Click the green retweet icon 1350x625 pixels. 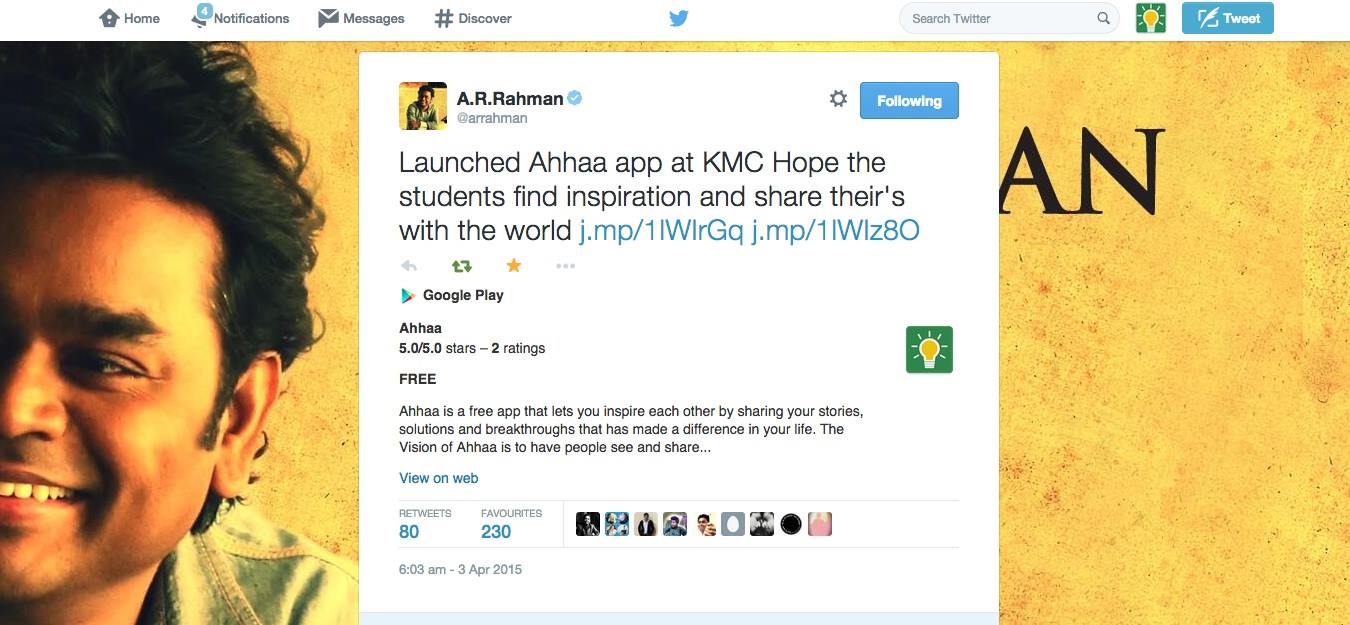461,266
